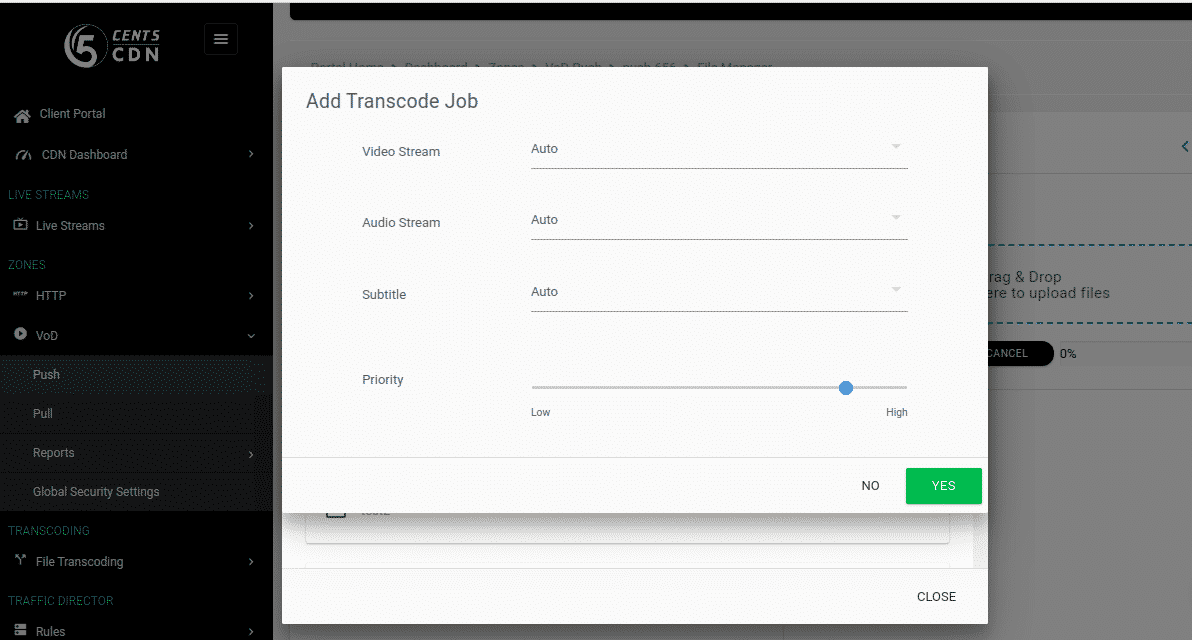This screenshot has height=640, width=1192.
Task: Open the Subtitle dropdown
Action: point(719,293)
